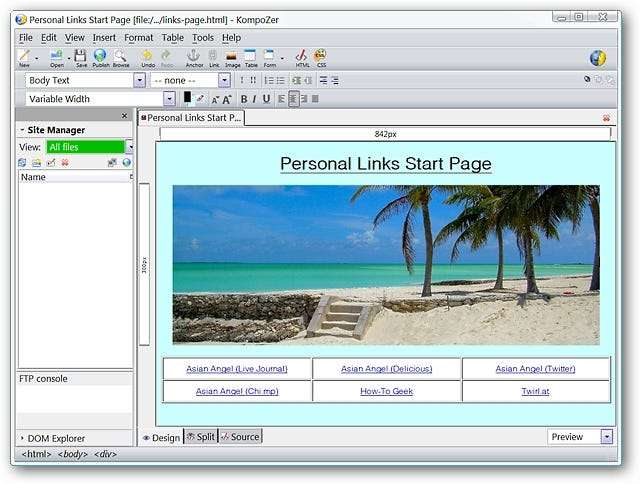The width and height of the screenshot is (640, 484).
Task: Toggle underline formatting
Action: (266, 99)
